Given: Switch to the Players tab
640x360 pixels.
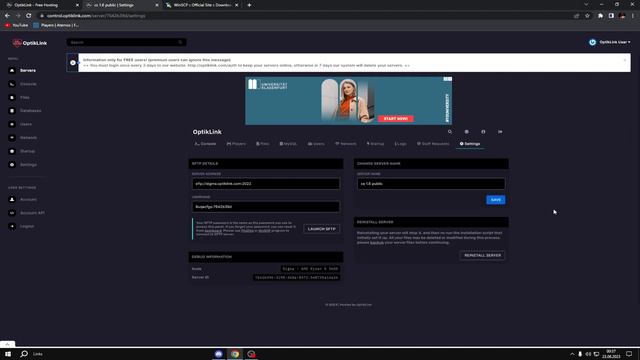Looking at the screenshot, I should click(236, 144).
